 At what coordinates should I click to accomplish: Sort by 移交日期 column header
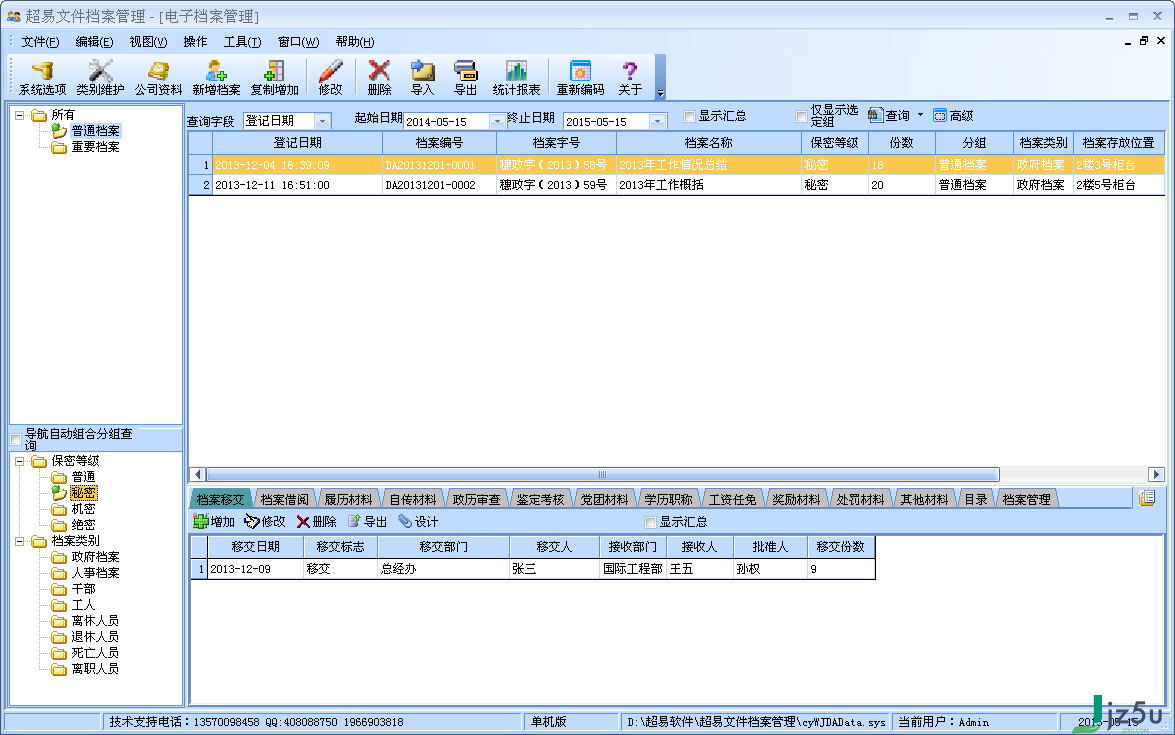(x=255, y=547)
